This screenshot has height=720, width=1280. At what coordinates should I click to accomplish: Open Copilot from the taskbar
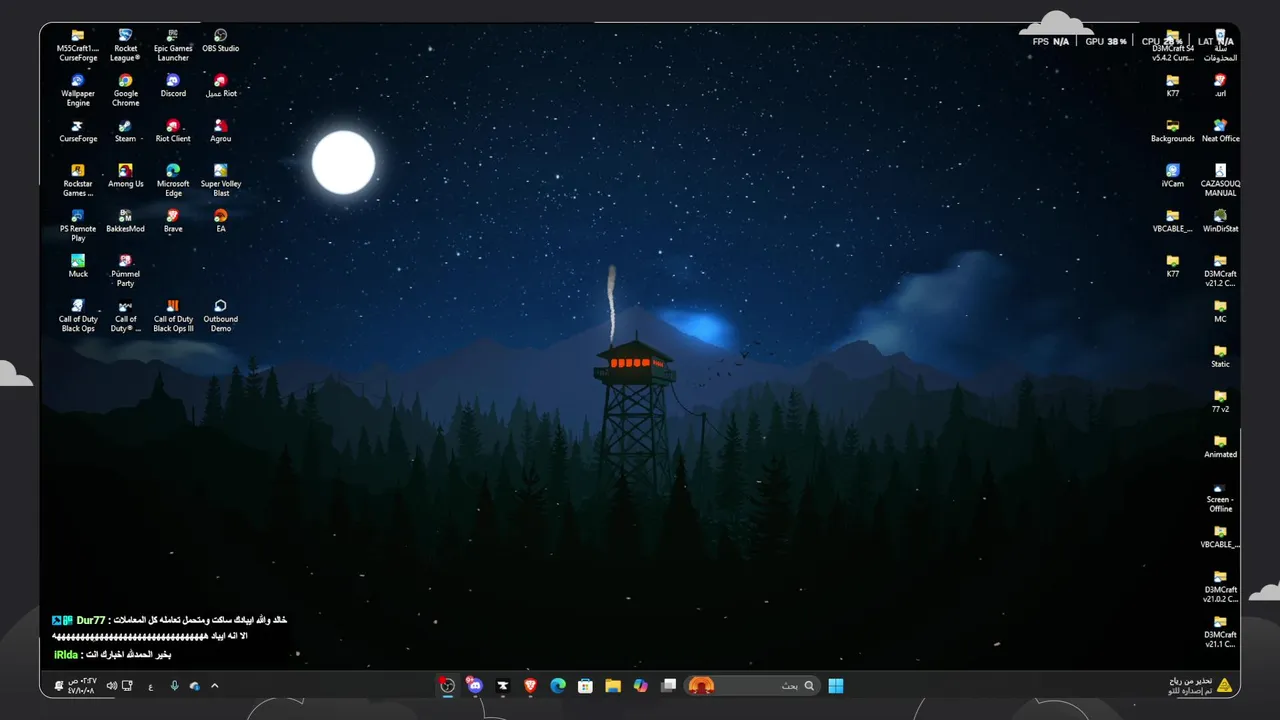click(641, 686)
